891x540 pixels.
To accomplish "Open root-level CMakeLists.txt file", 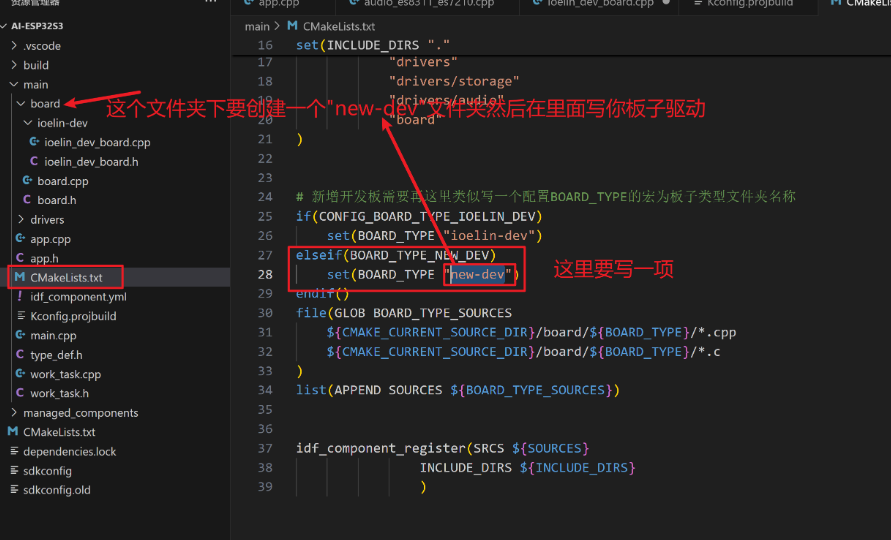I will pyautogui.click(x=59, y=432).
